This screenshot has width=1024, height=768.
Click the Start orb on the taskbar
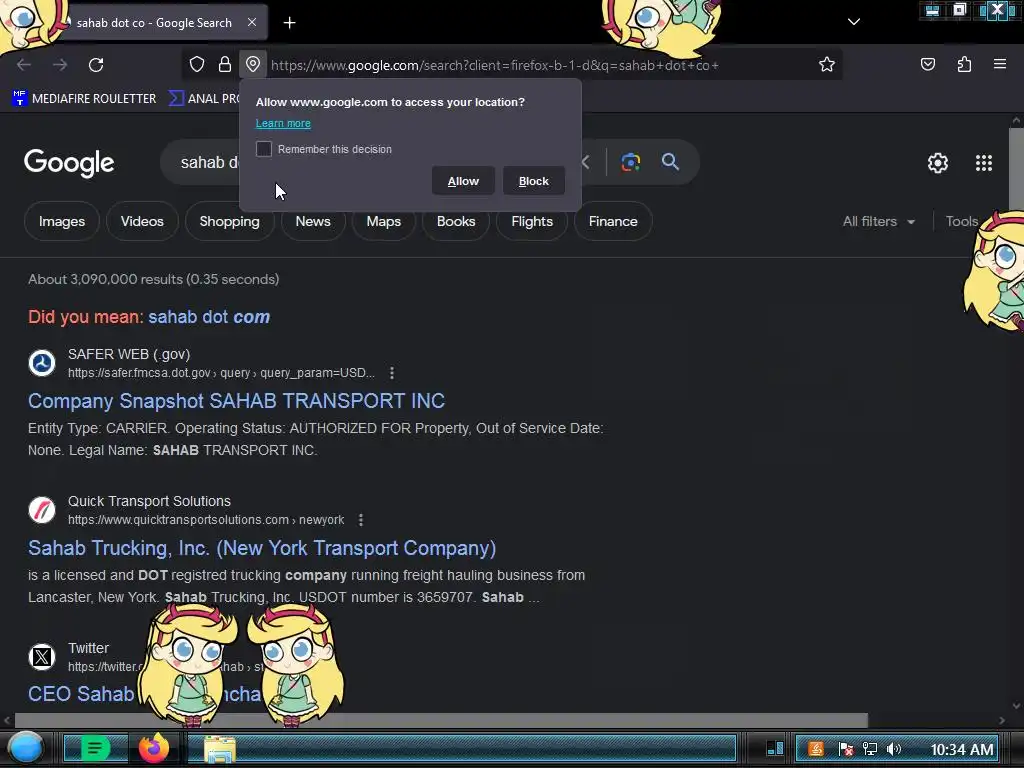tap(25, 748)
